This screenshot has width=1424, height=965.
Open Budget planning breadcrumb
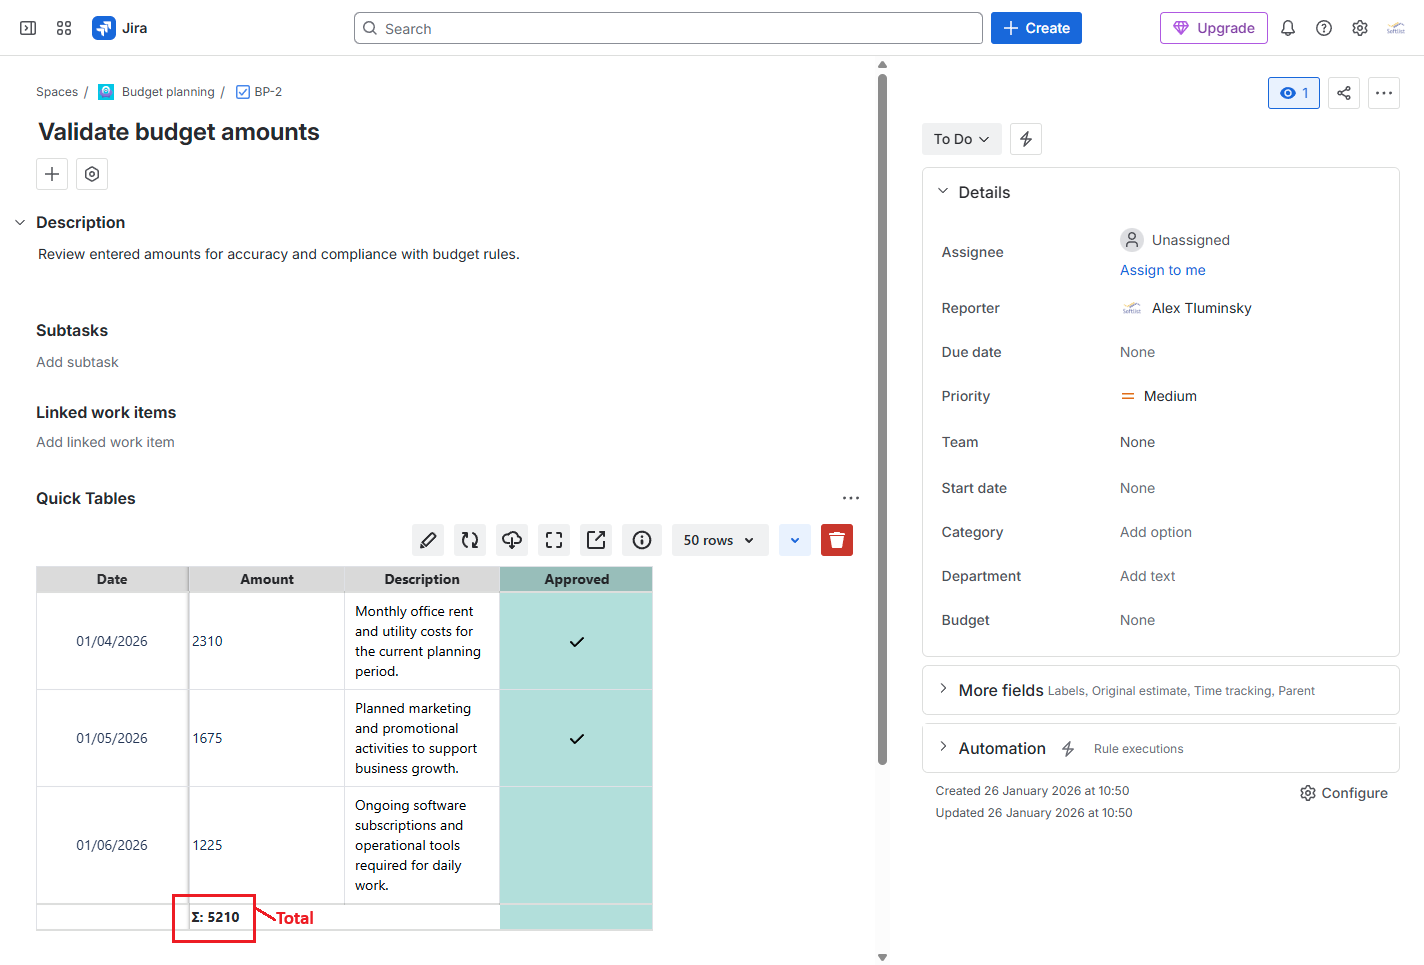coord(167,92)
